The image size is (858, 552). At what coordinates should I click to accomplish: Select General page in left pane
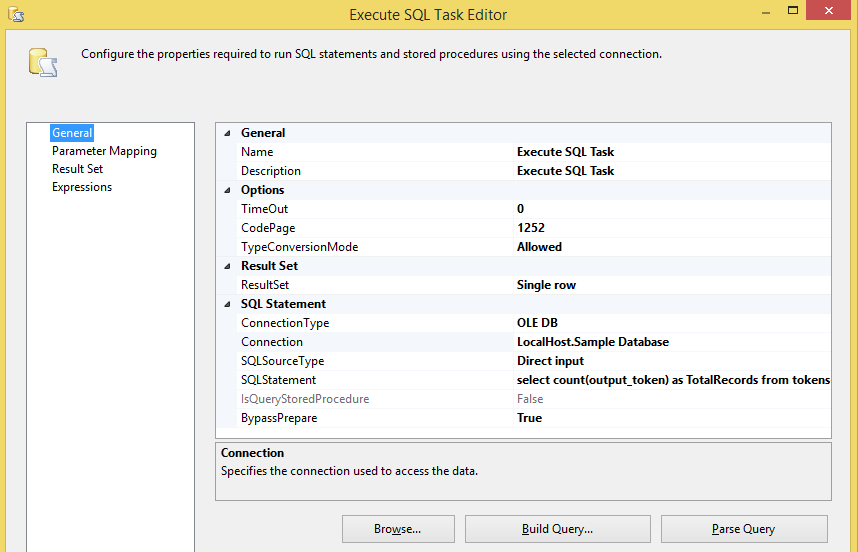coord(72,133)
